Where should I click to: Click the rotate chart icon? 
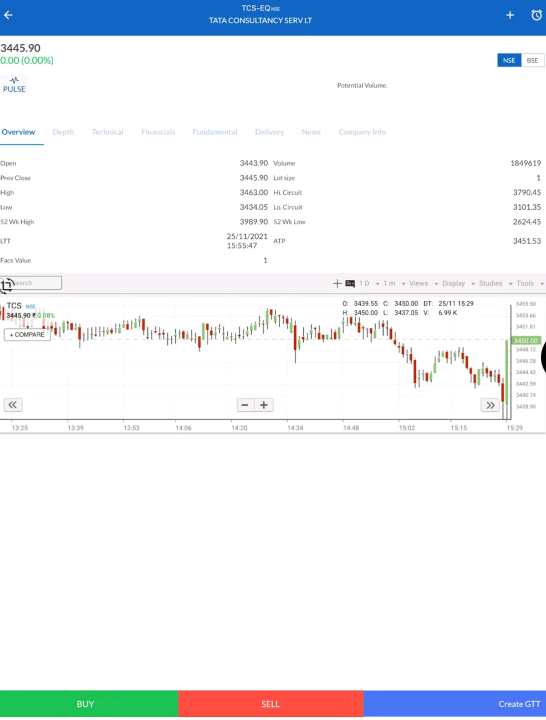coord(6,286)
